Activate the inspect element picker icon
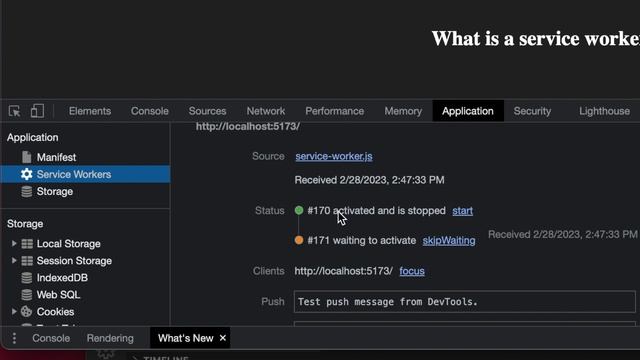The image size is (640, 360). coord(15,111)
